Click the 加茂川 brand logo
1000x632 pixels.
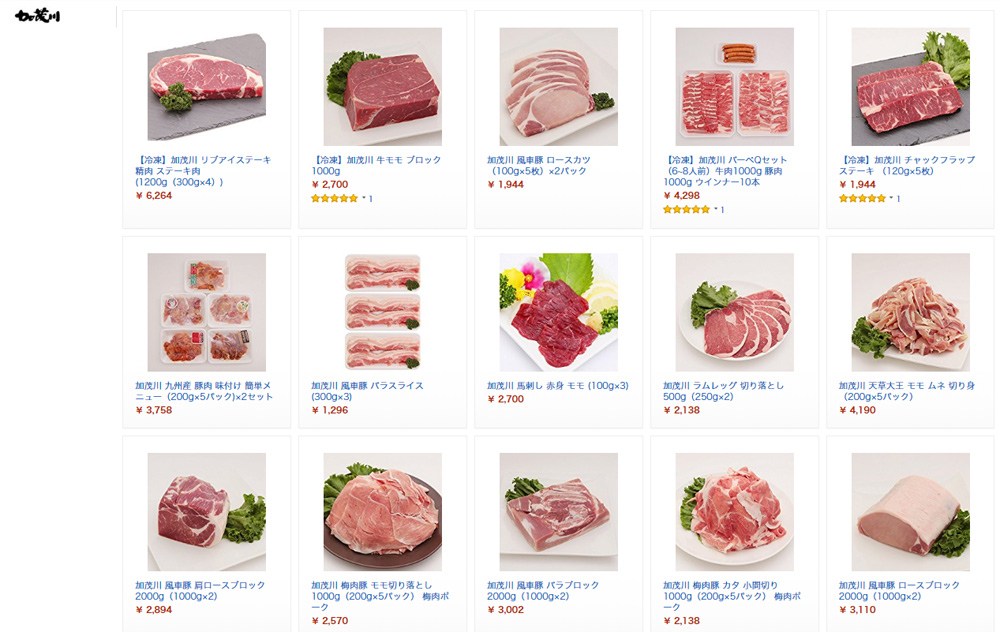pos(38,16)
